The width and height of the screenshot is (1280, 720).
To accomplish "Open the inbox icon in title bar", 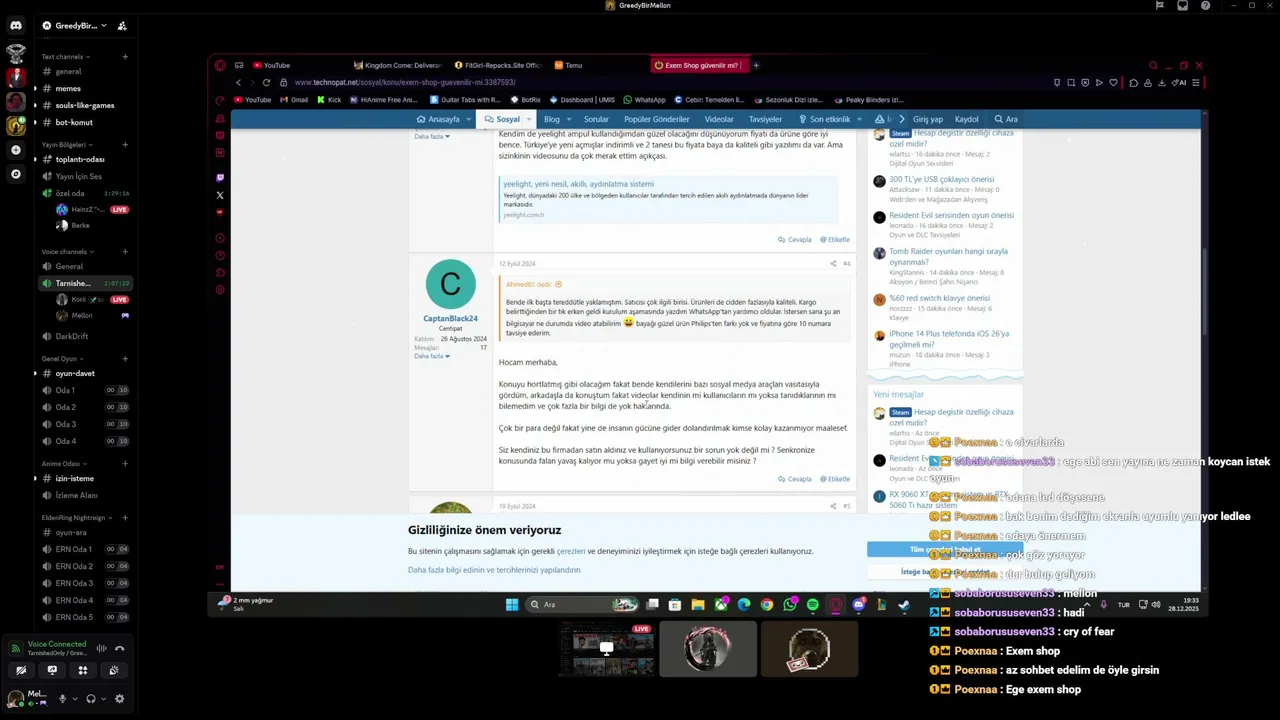I will (1182, 6).
